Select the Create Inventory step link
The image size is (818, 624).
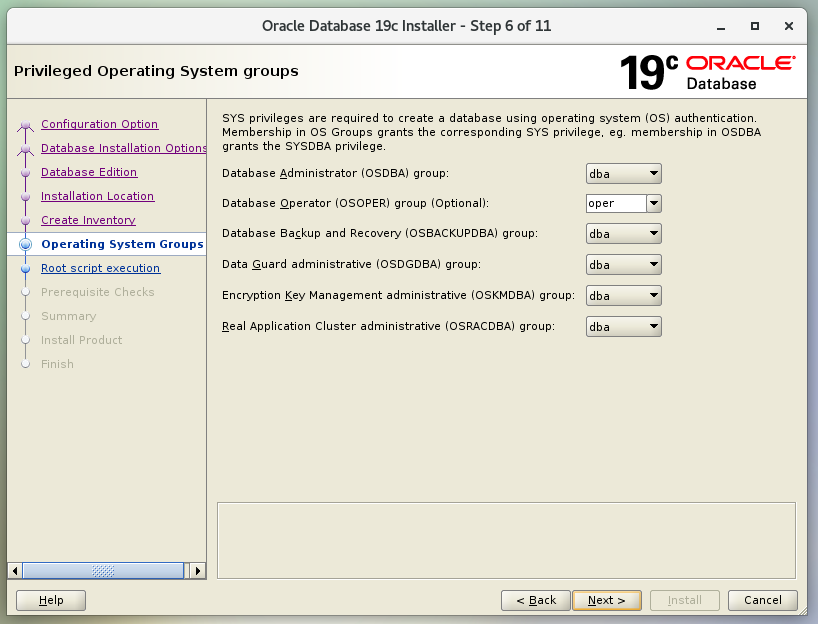click(88, 220)
